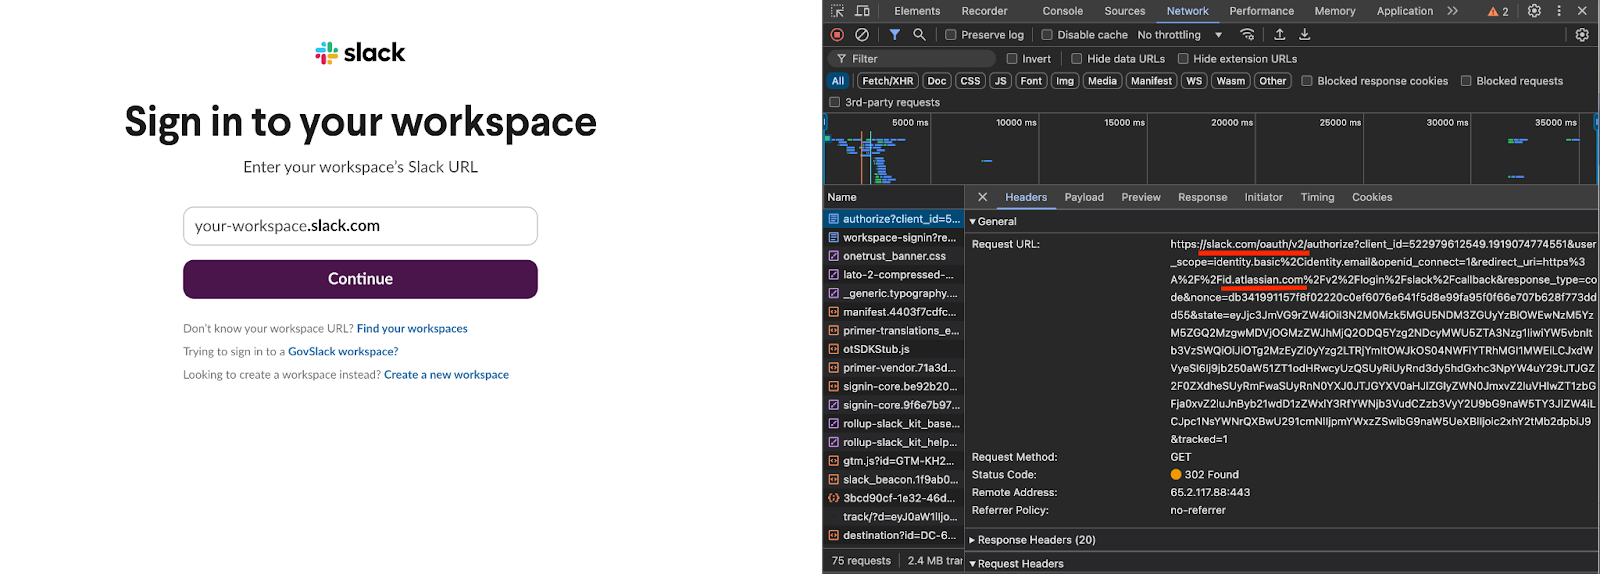Viewport: 1600px width, 574px height.
Task: Open the 2 warnings issues indicator
Action: [1498, 12]
